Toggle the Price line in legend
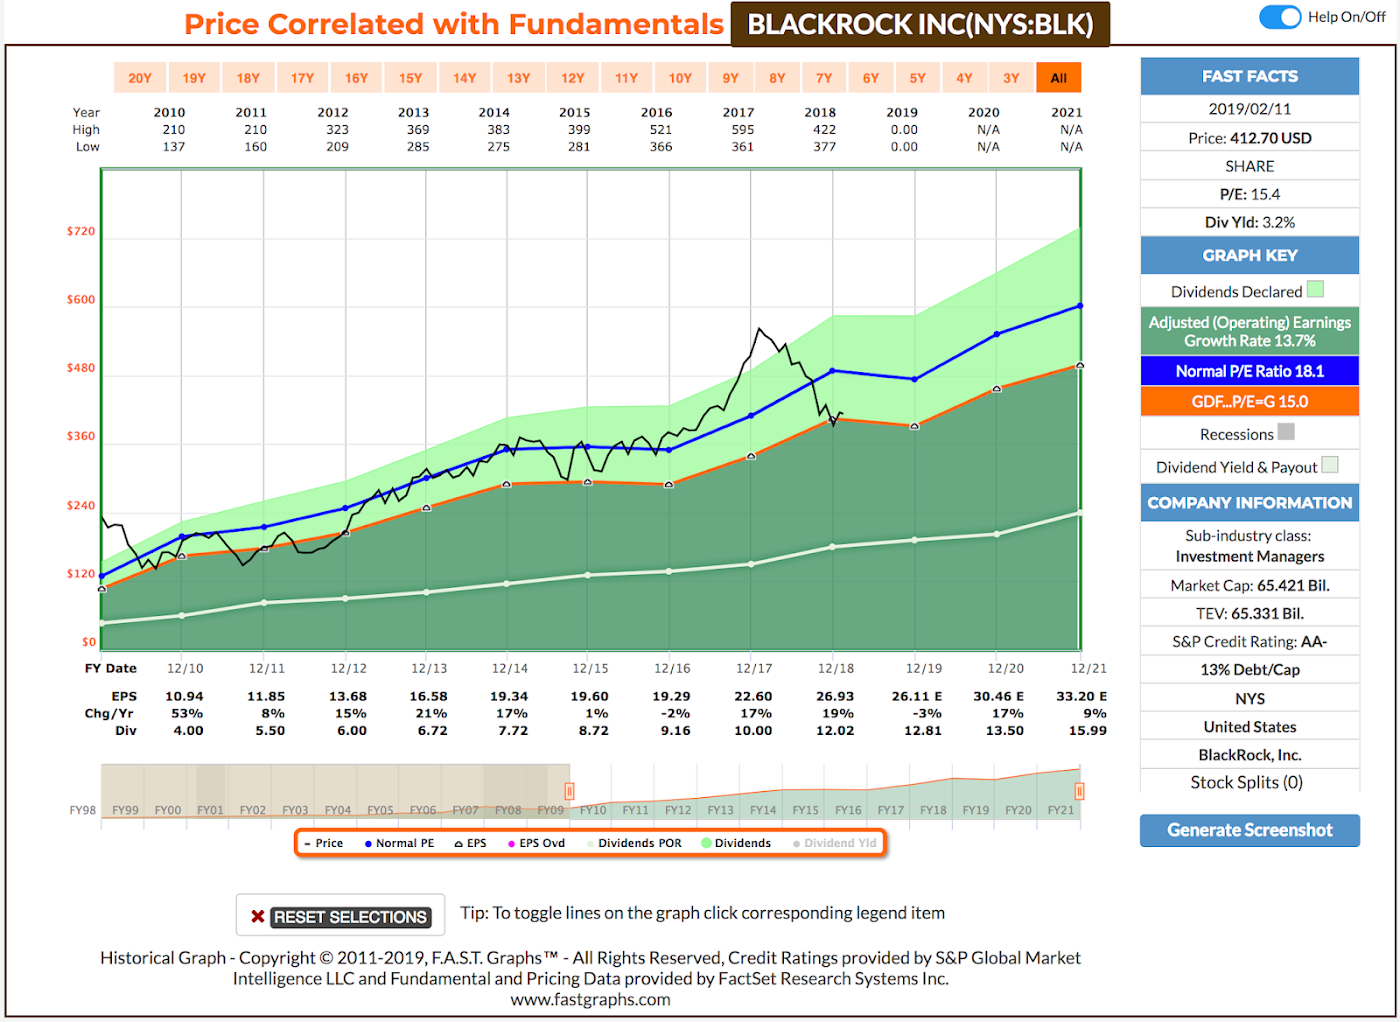 coord(323,843)
